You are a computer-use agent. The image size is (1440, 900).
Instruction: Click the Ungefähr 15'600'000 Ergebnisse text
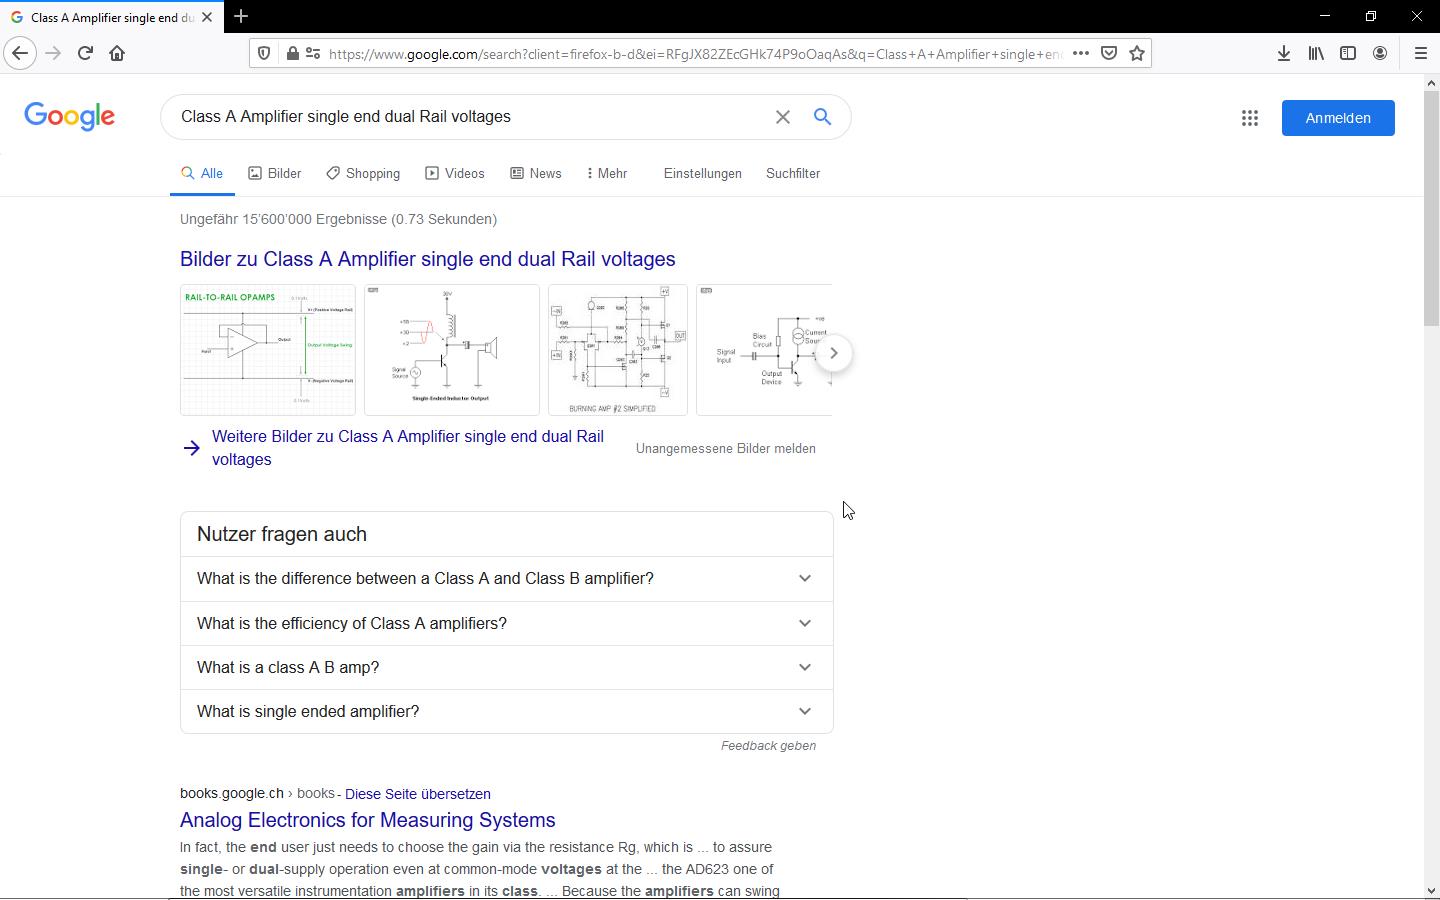pyautogui.click(x=338, y=219)
